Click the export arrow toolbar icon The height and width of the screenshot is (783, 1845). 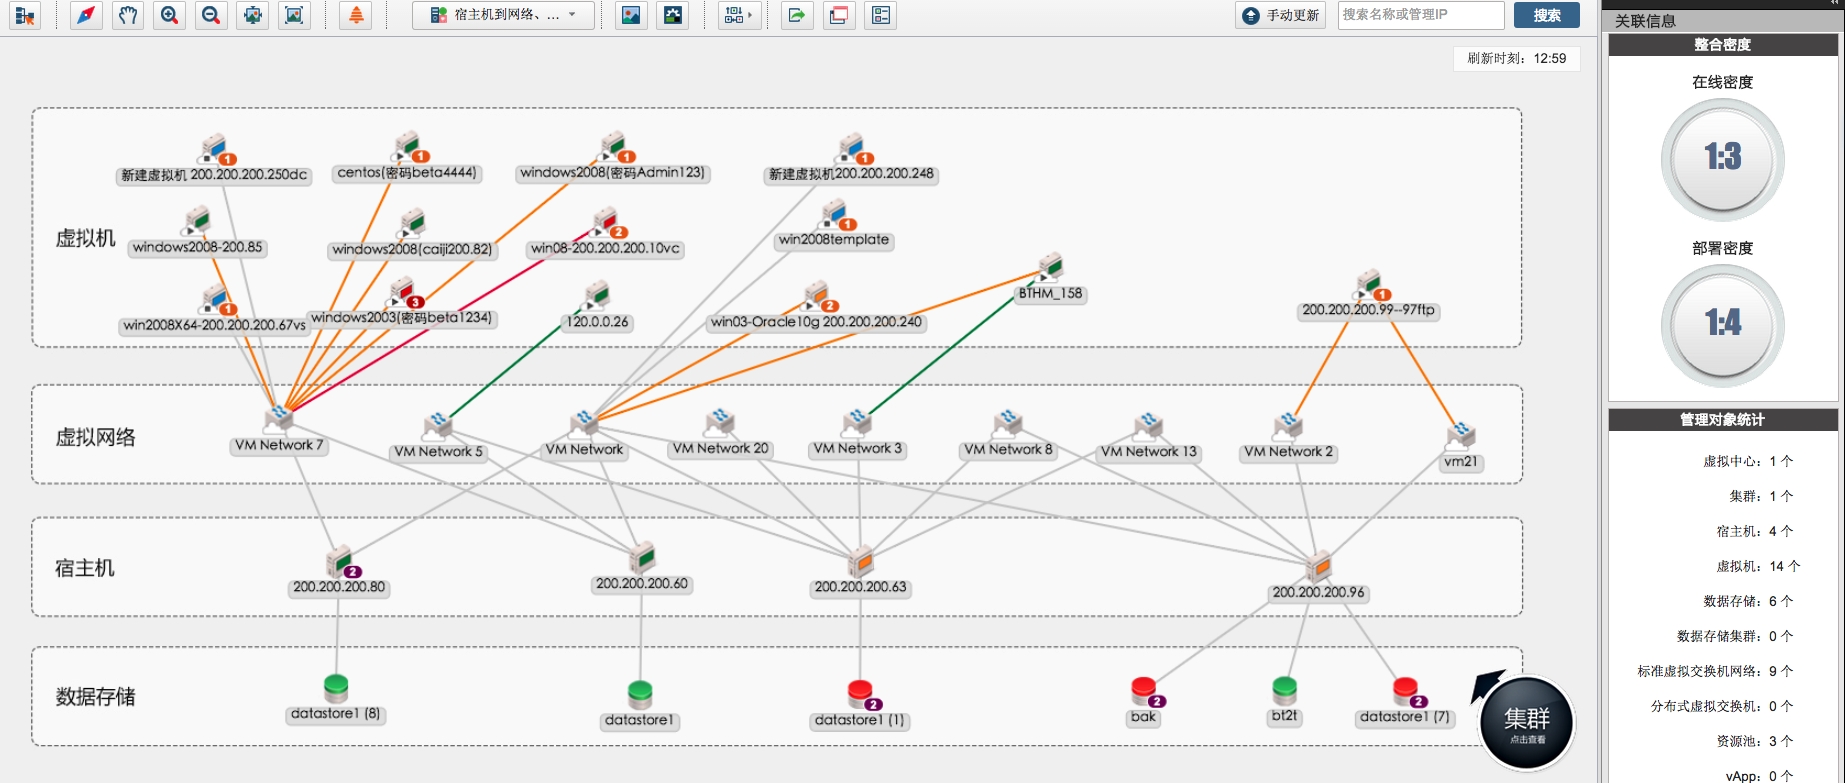[796, 15]
